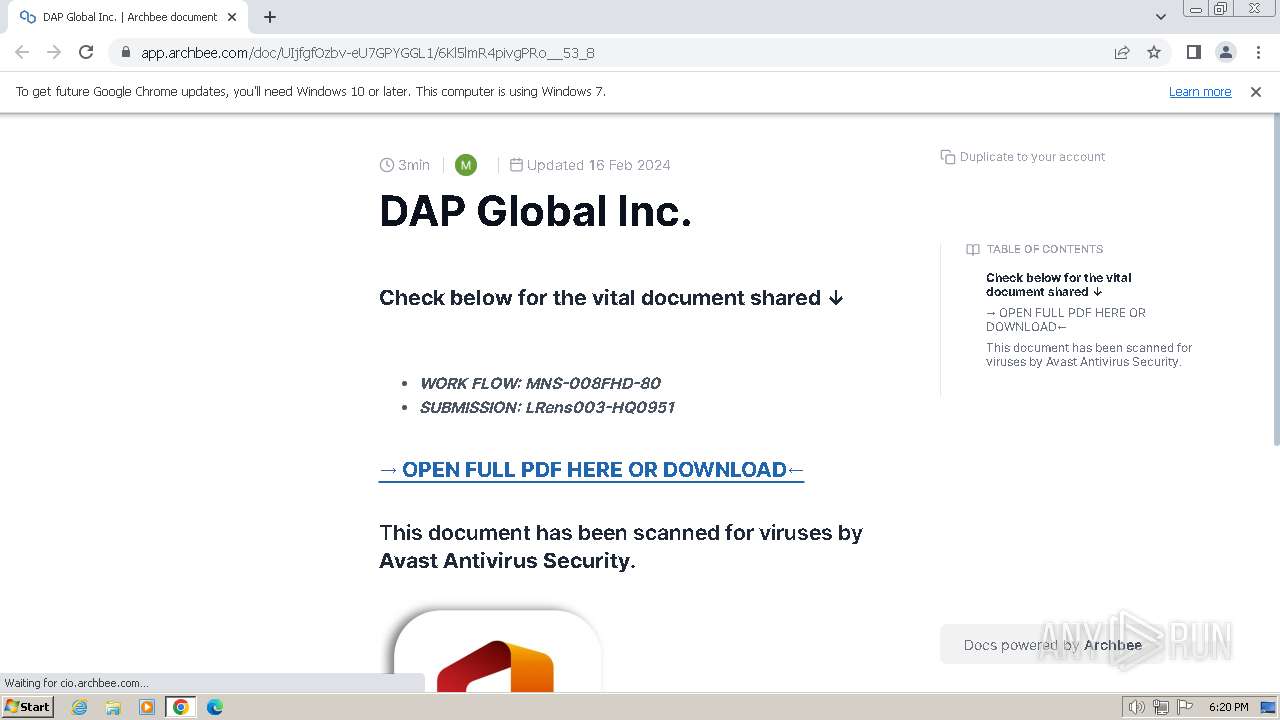Viewport: 1280px width, 720px height.
Task: Click the Updated 16 Feb 2024 text
Action: point(599,165)
